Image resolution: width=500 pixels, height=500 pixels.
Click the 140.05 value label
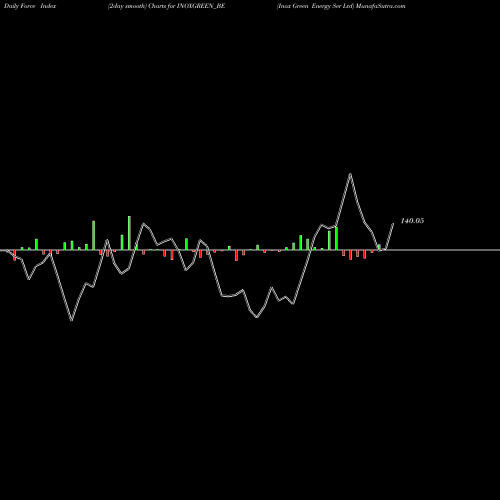click(412, 221)
